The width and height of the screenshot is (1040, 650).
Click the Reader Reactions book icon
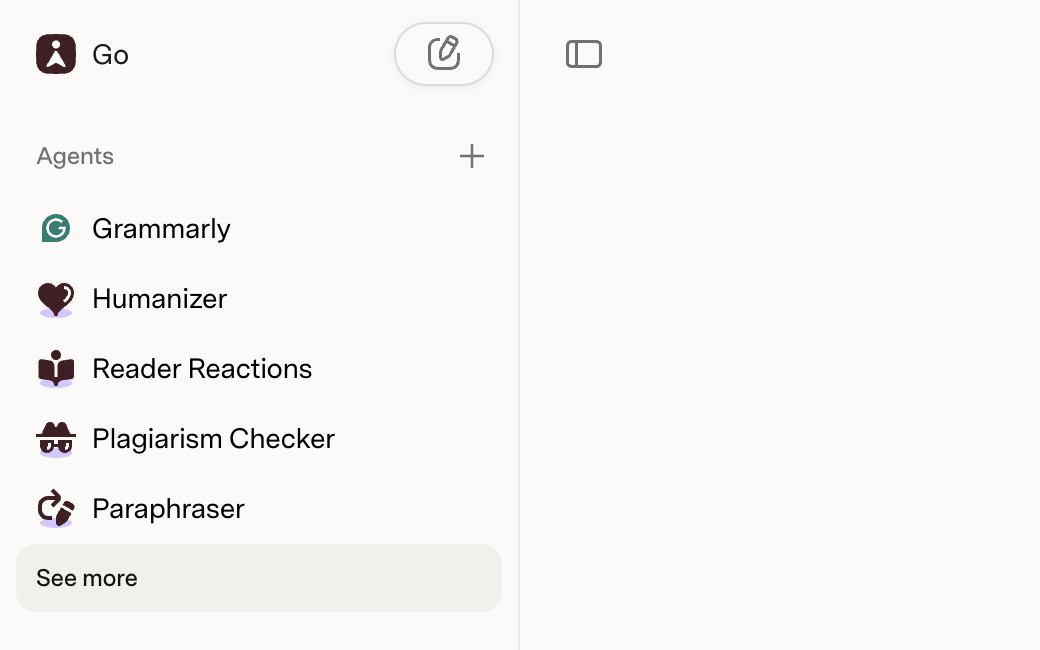[56, 369]
